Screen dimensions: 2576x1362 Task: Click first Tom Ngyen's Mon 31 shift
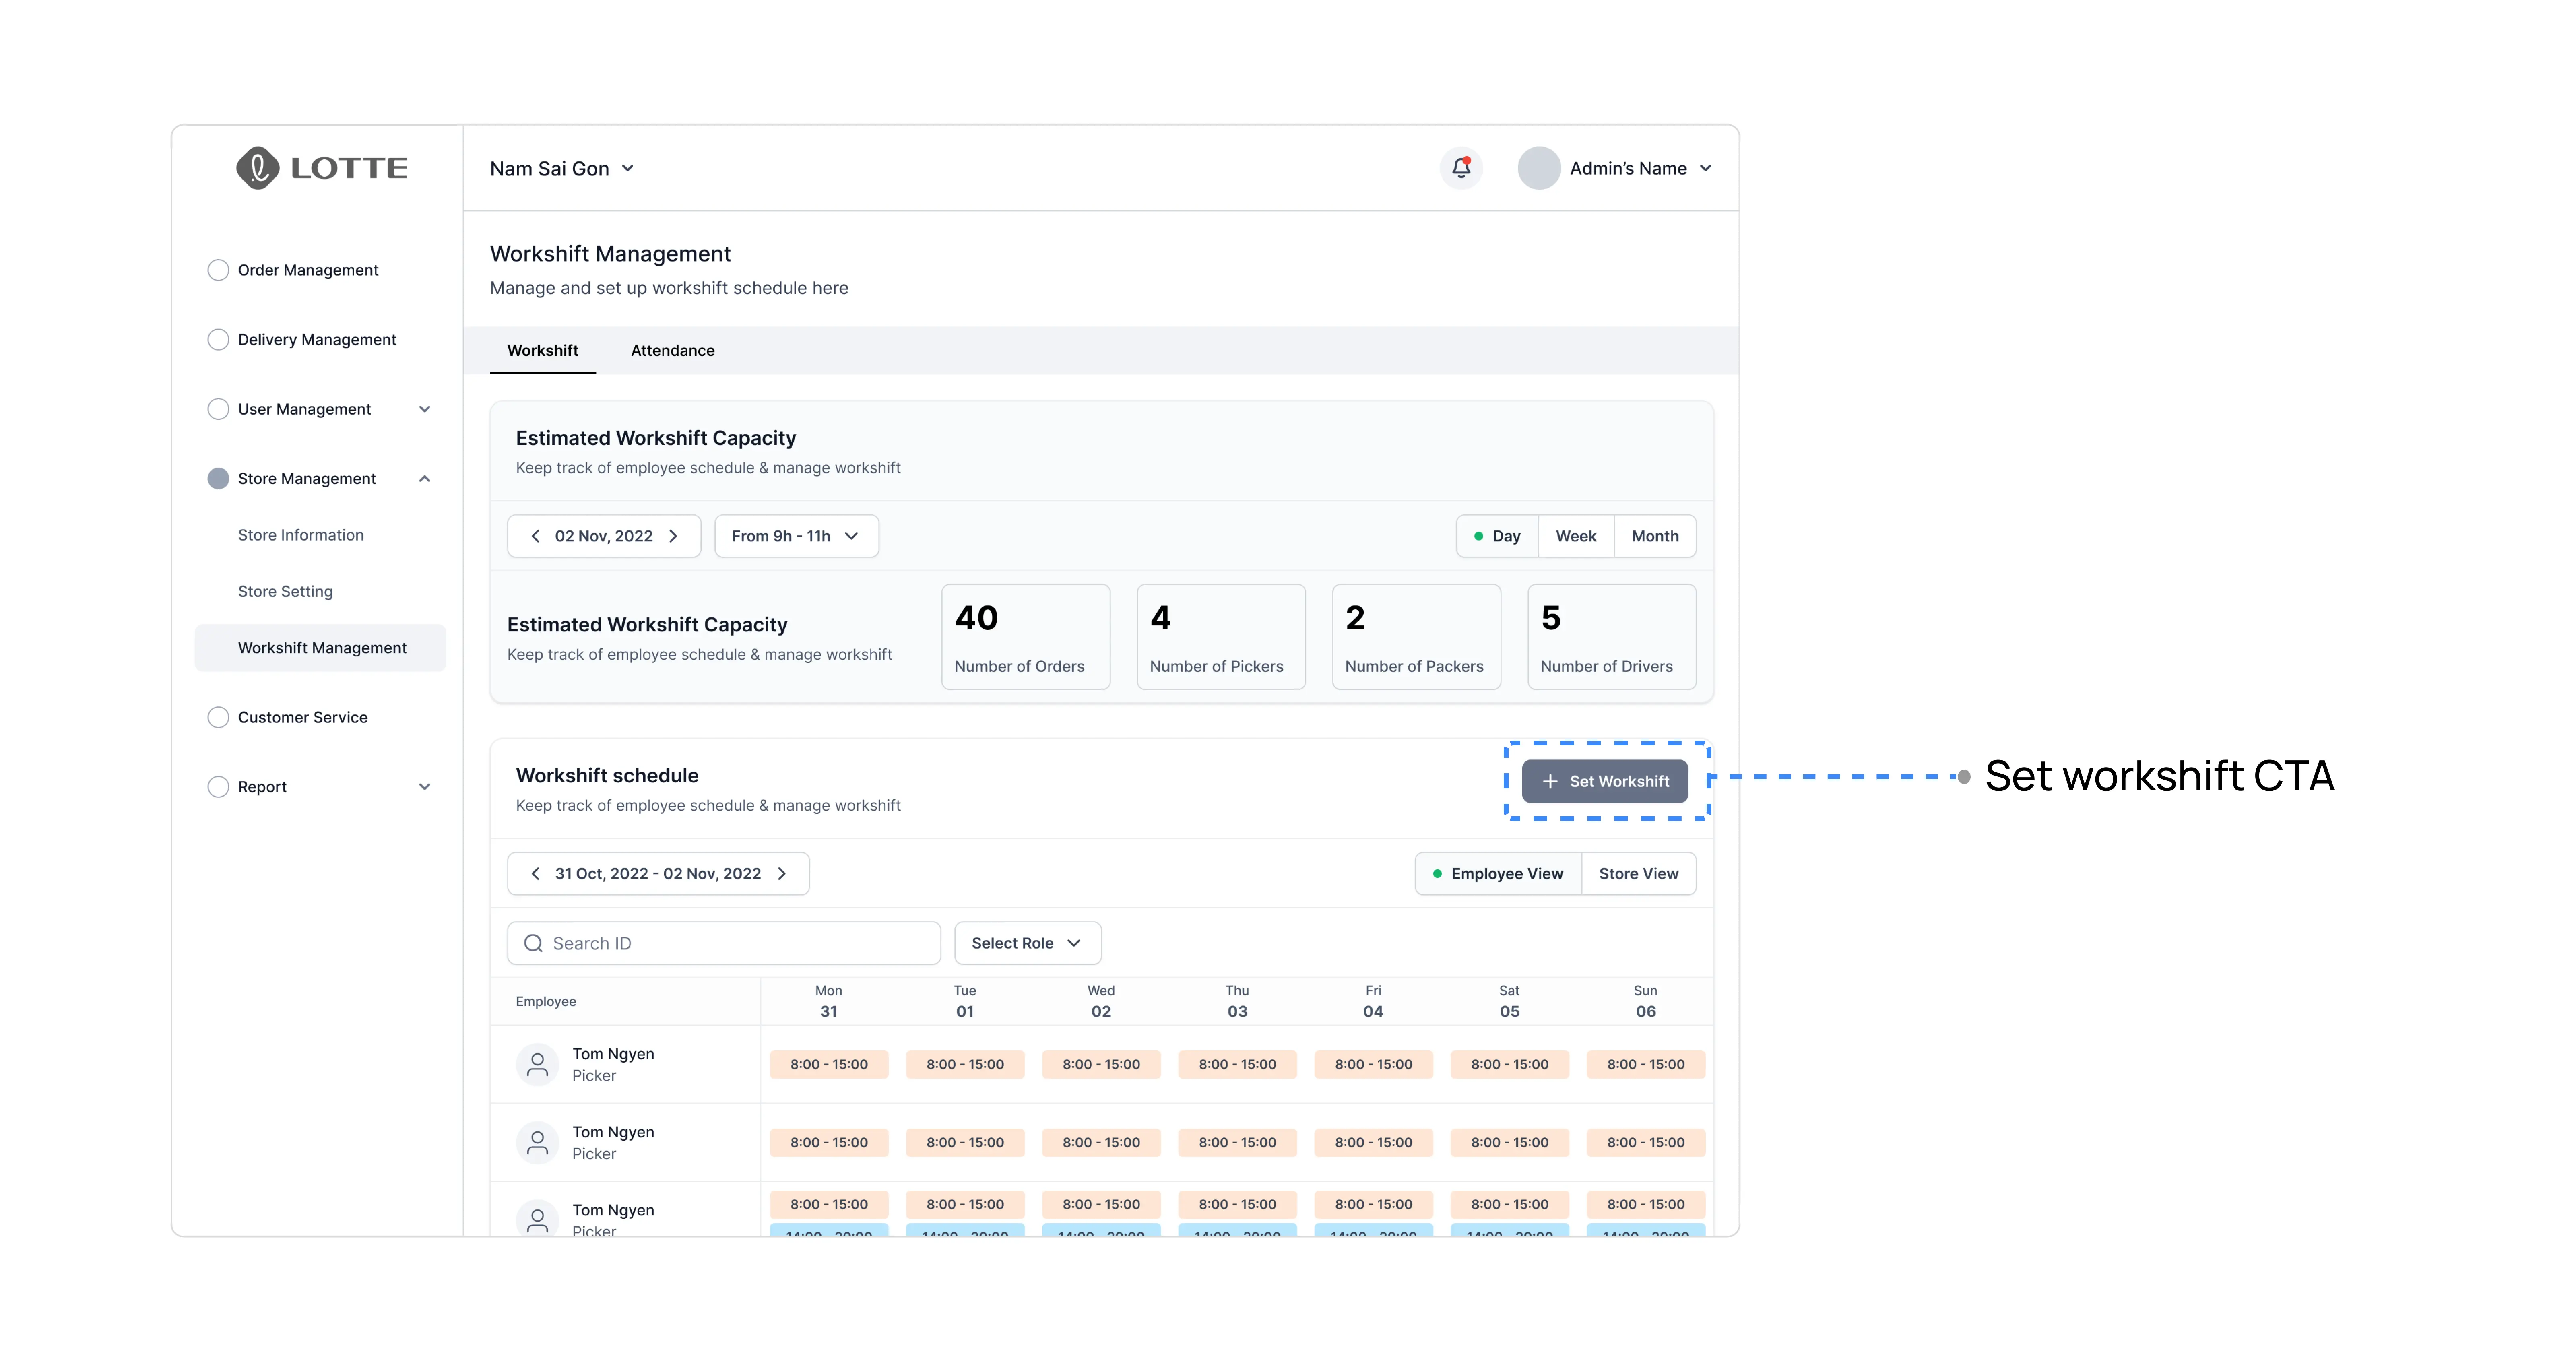point(829,1065)
